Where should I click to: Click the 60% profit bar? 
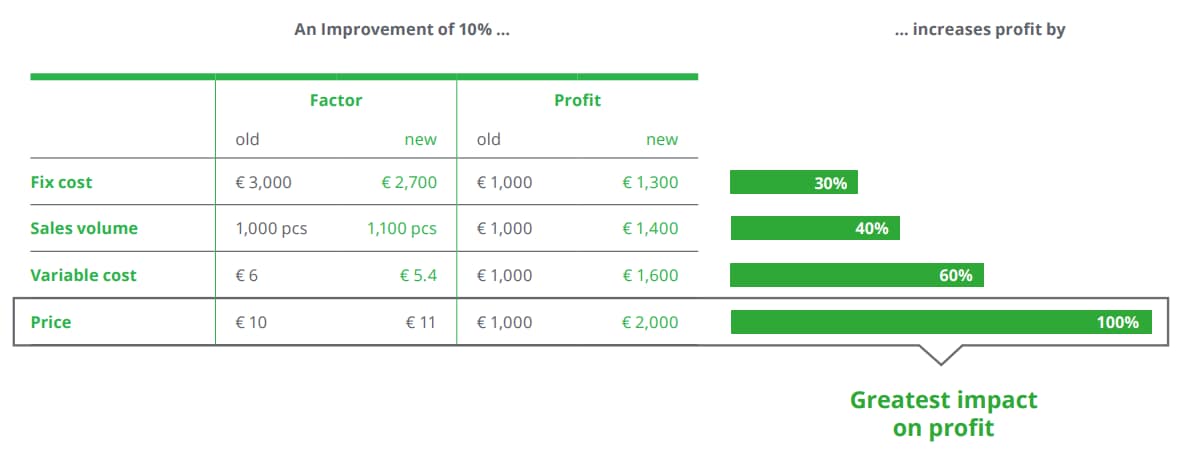tap(857, 275)
